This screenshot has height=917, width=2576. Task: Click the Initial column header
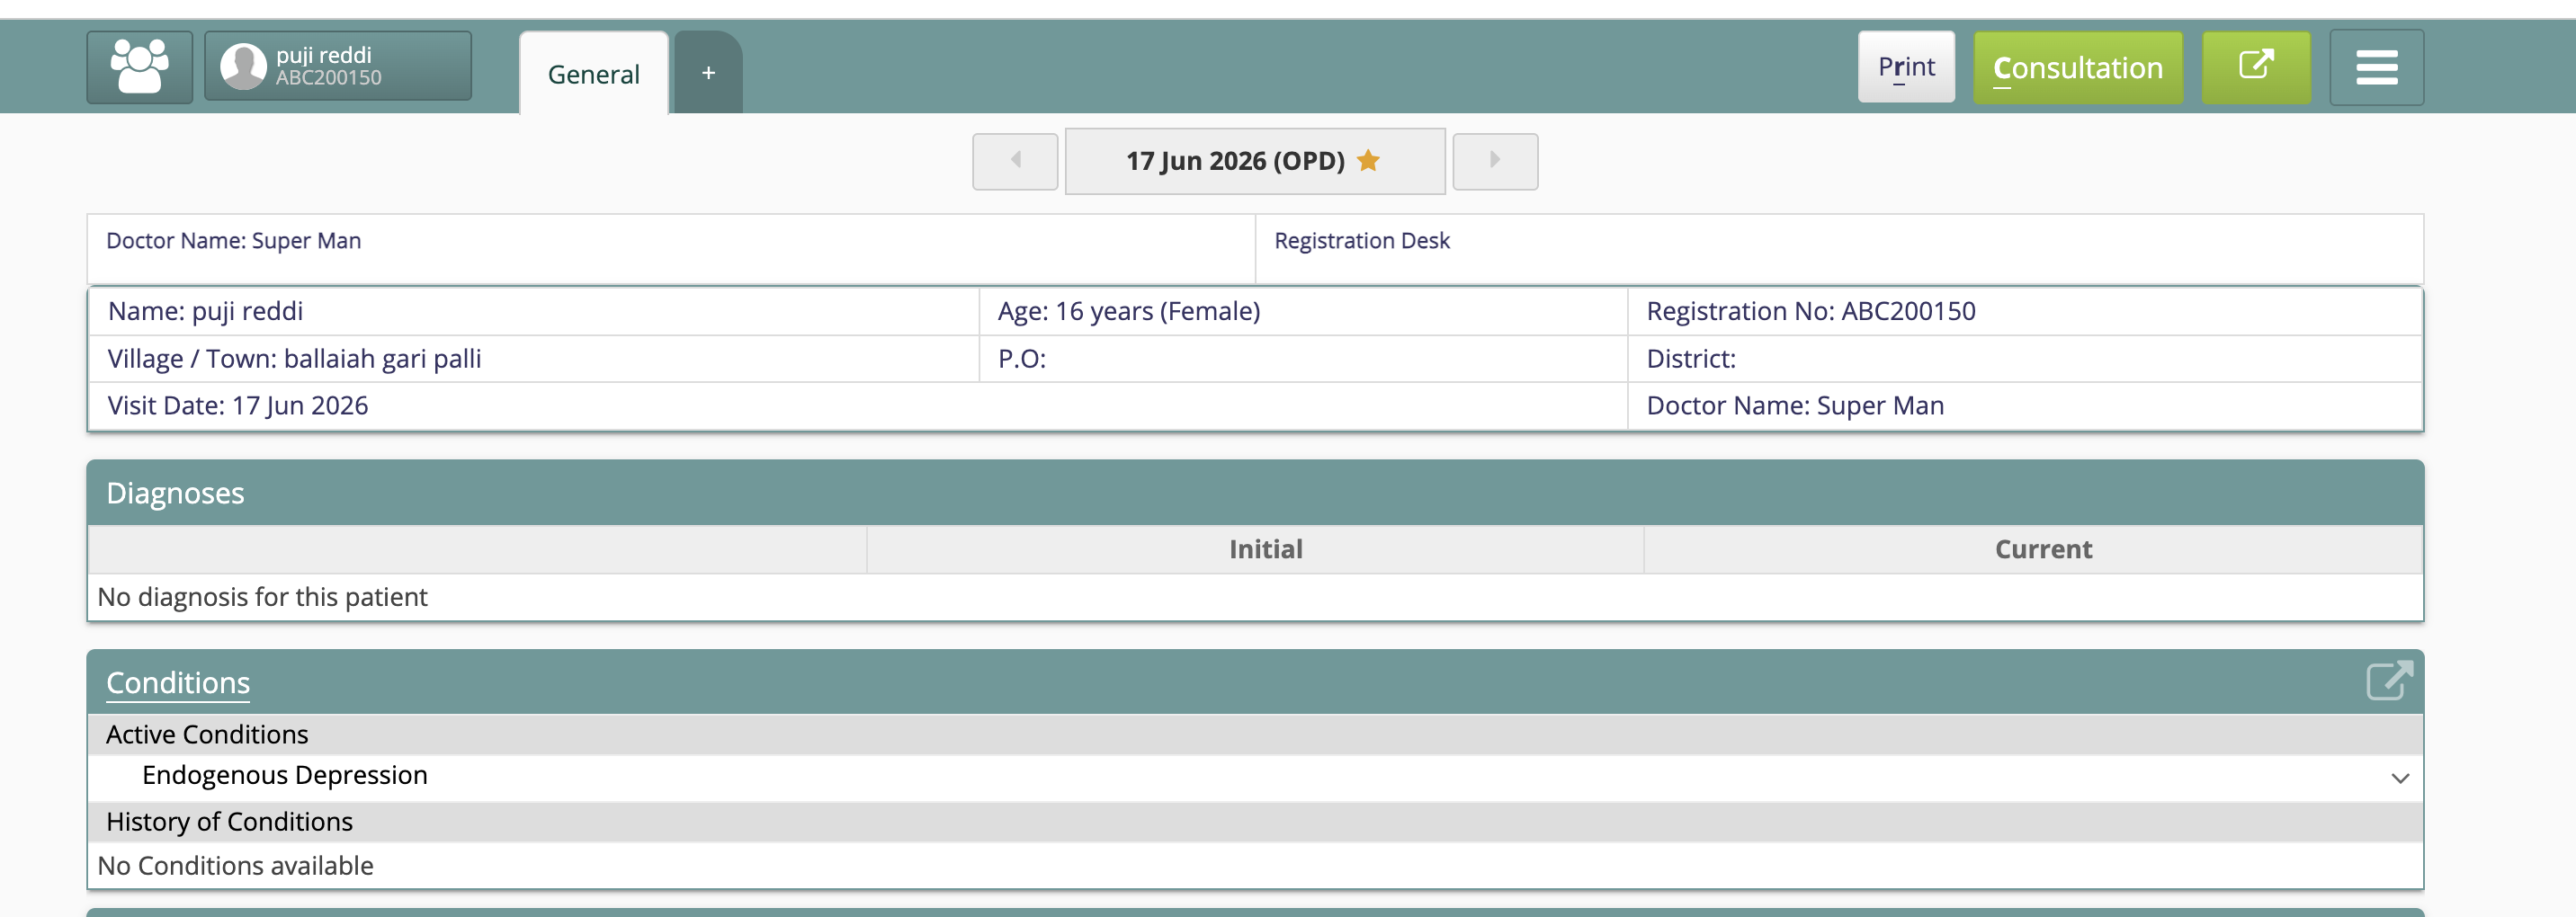[x=1265, y=549]
